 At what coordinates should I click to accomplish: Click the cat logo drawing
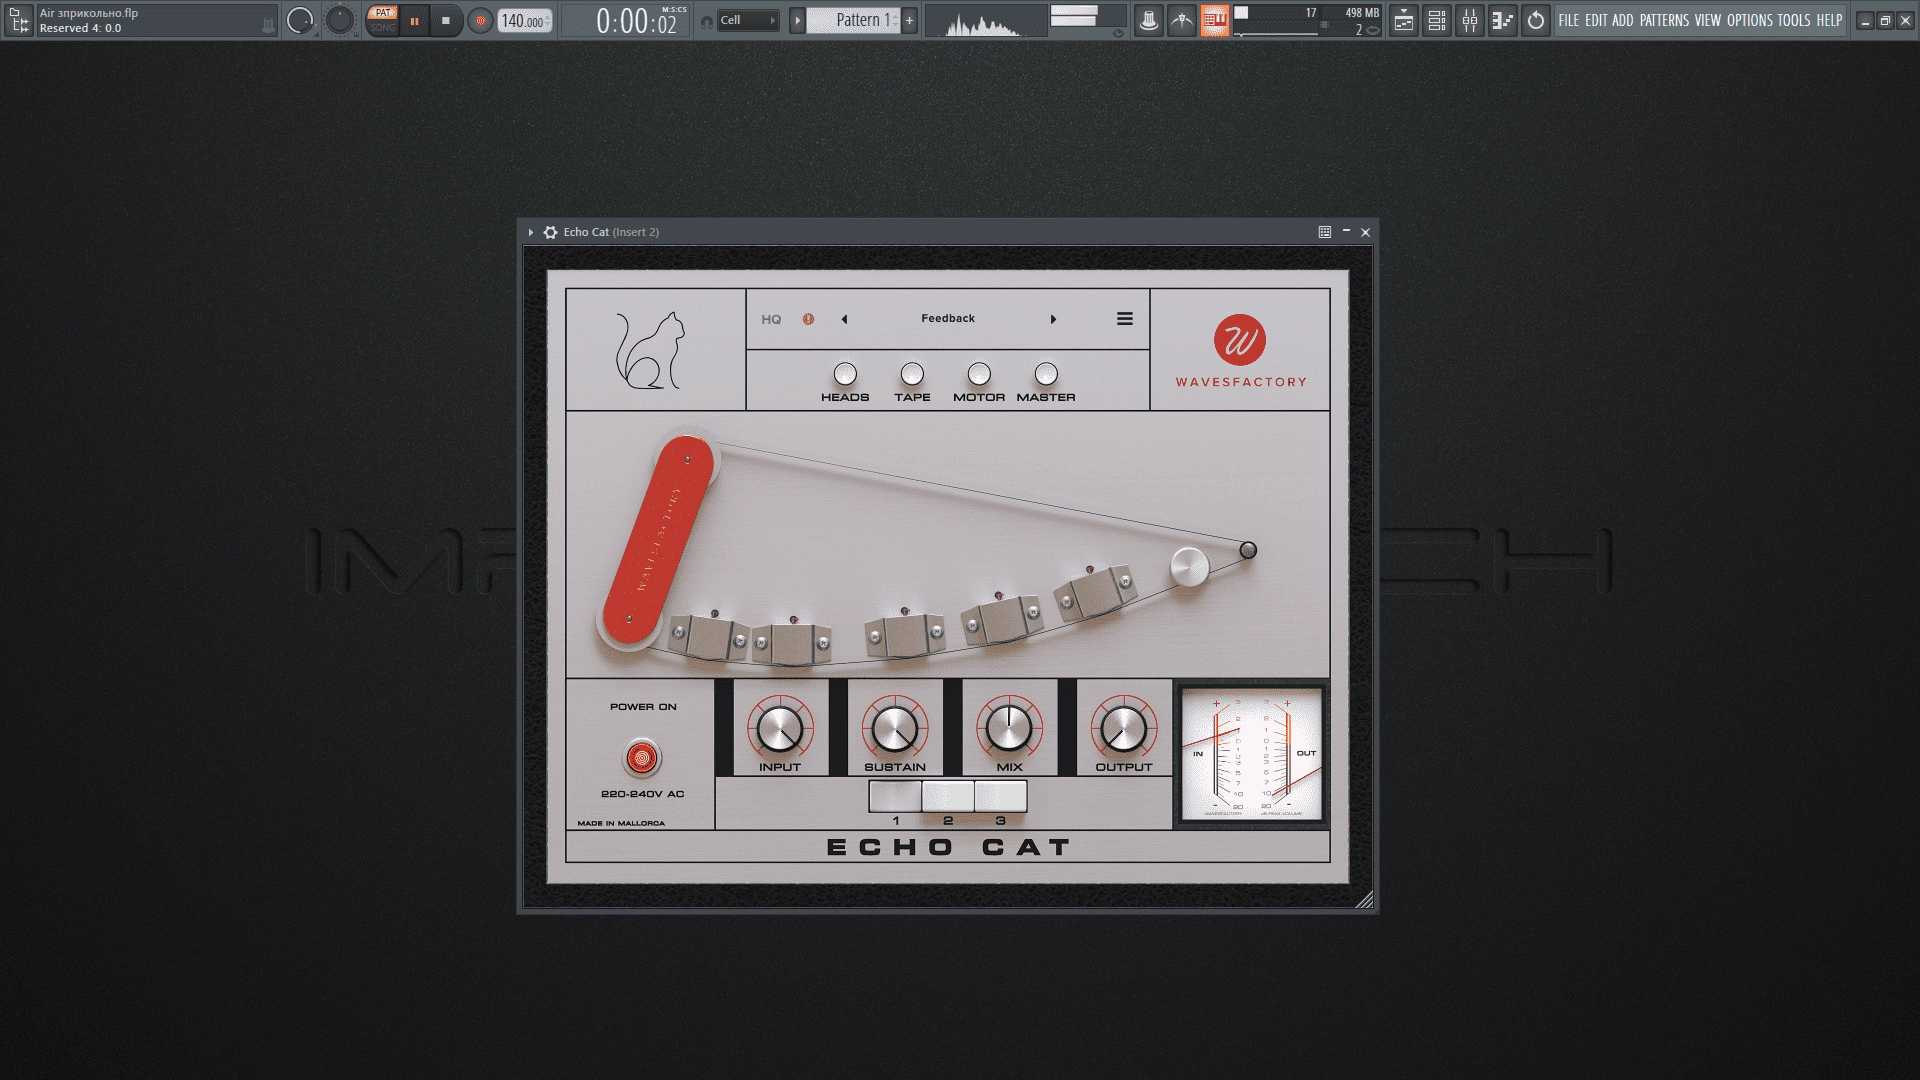click(650, 351)
